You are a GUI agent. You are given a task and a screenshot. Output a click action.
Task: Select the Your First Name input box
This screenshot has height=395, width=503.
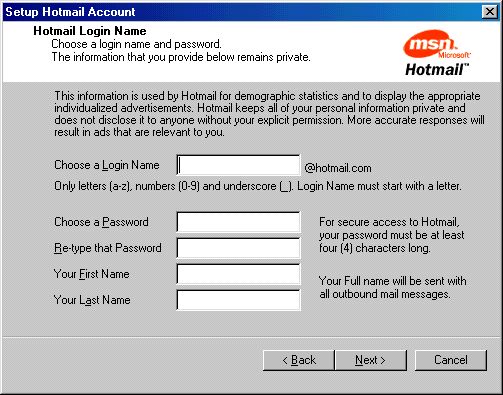[238, 274]
